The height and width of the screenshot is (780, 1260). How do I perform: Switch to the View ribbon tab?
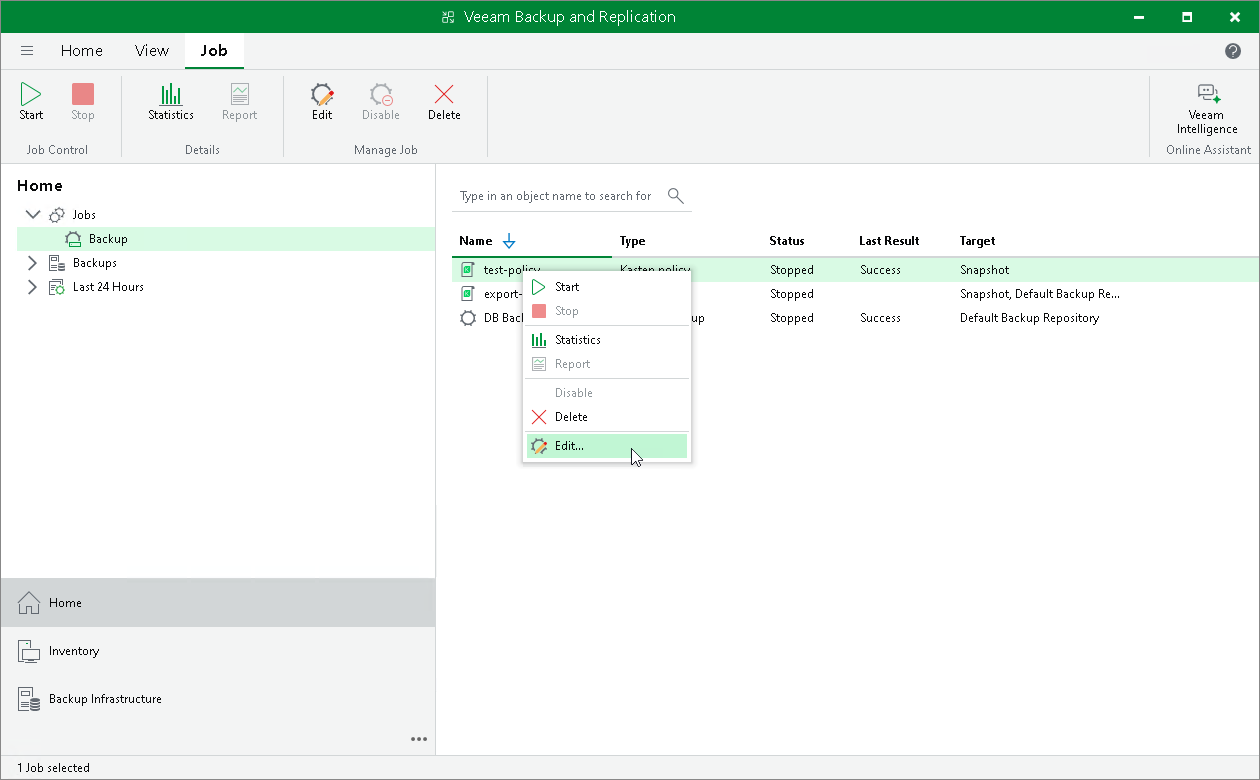(x=152, y=51)
